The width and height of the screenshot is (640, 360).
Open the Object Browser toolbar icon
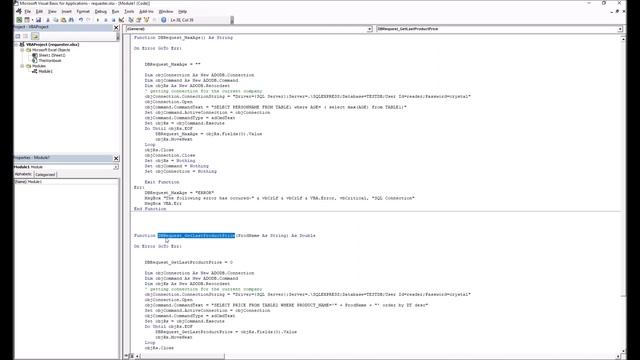[146, 20]
